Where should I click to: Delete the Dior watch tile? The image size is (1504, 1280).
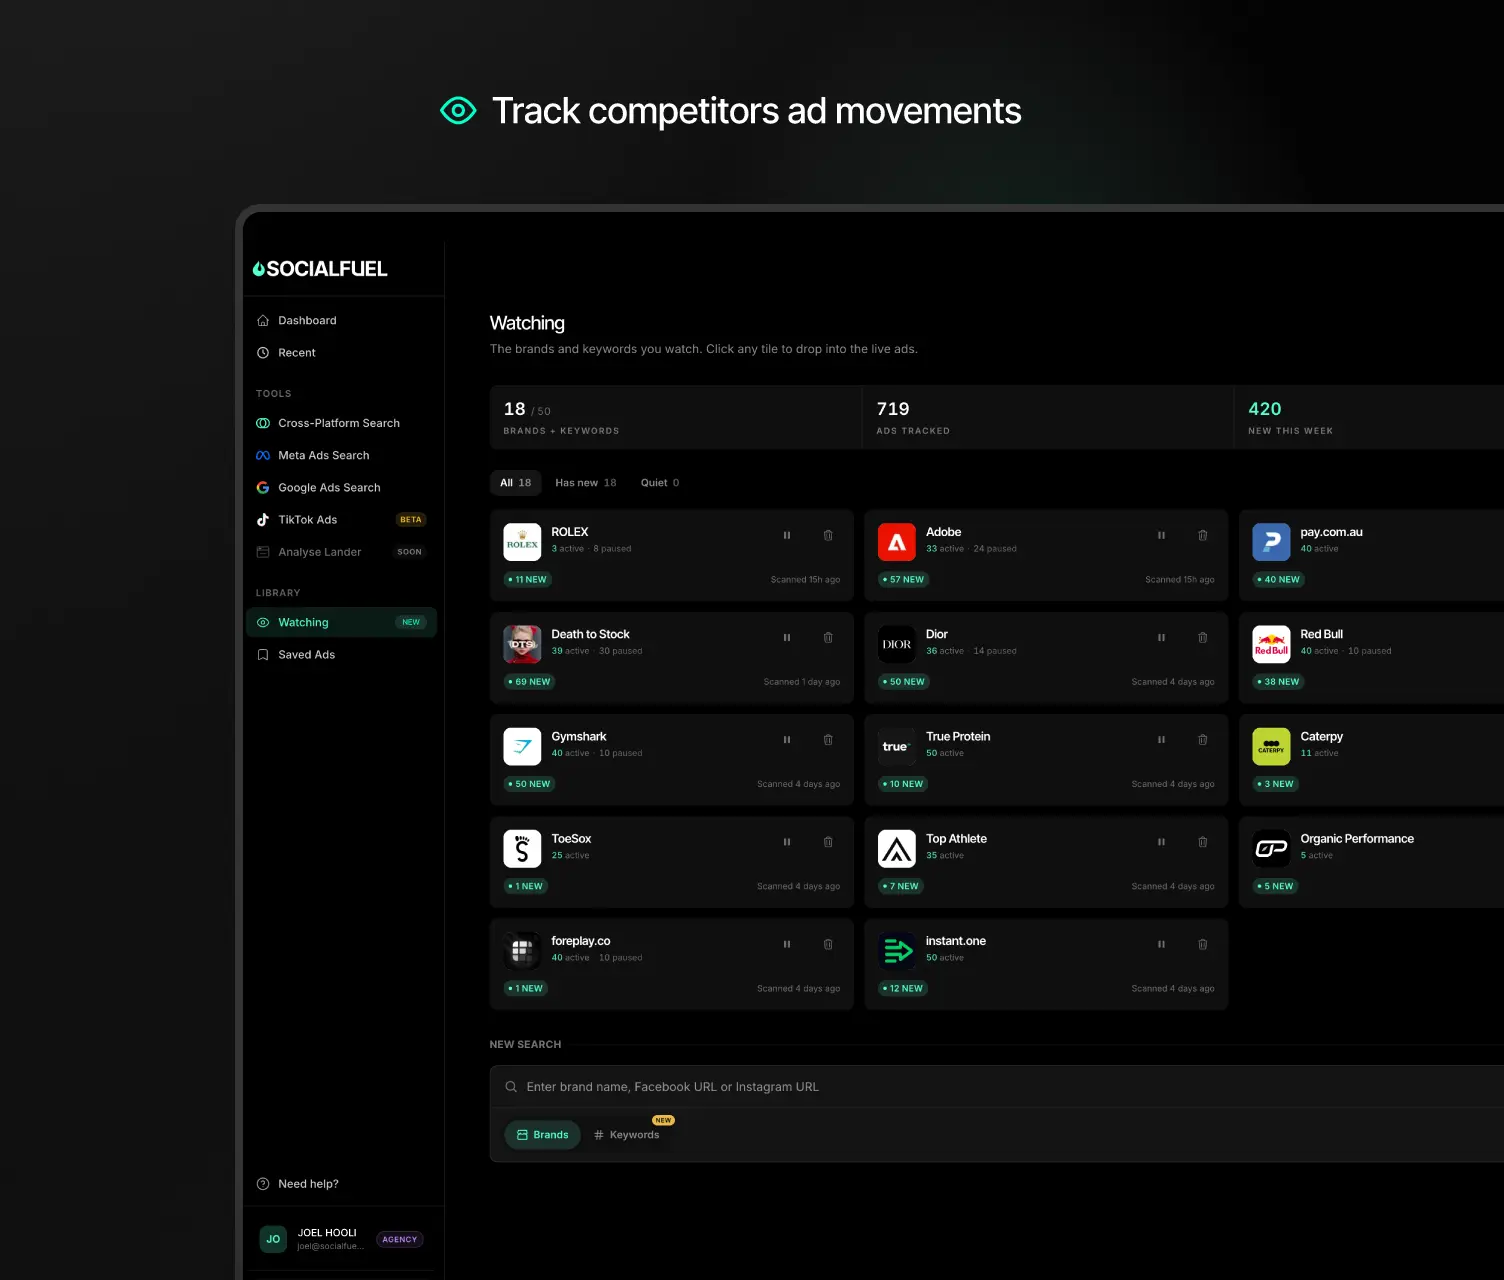(1203, 637)
